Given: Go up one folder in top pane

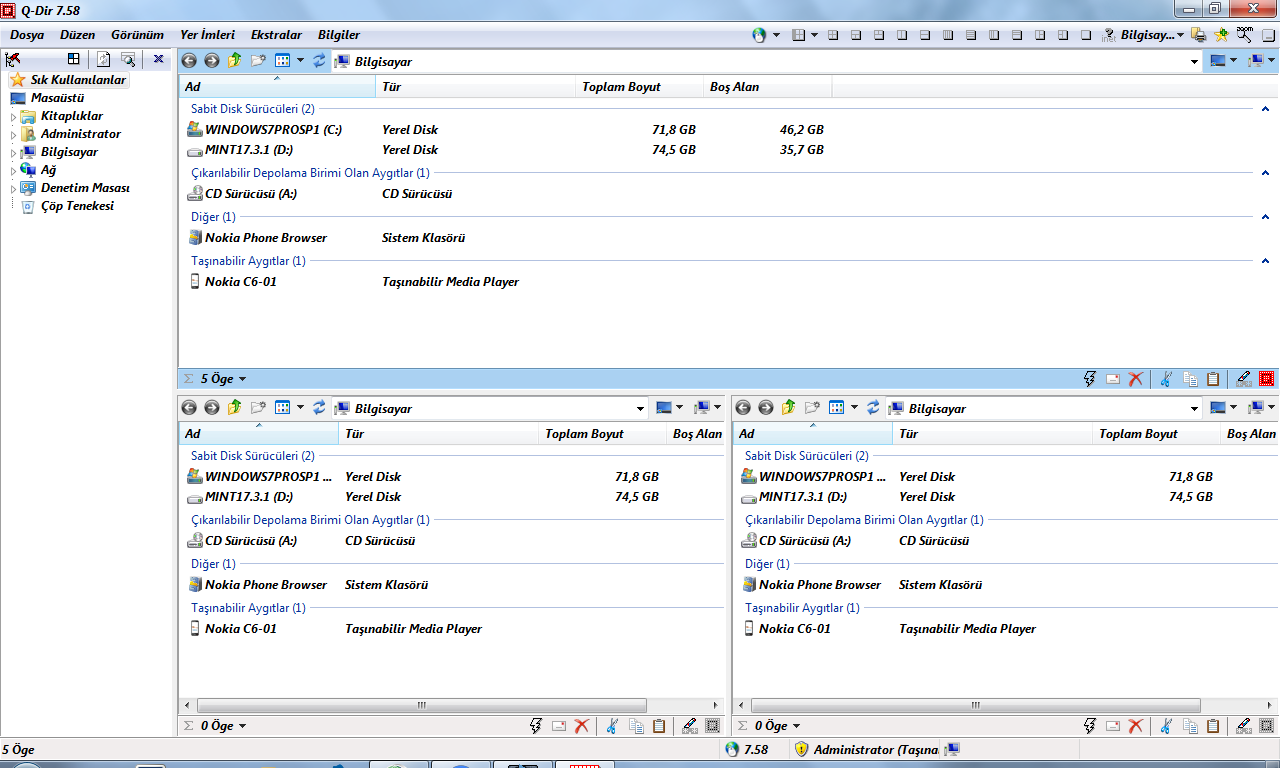Looking at the screenshot, I should pyautogui.click(x=234, y=61).
